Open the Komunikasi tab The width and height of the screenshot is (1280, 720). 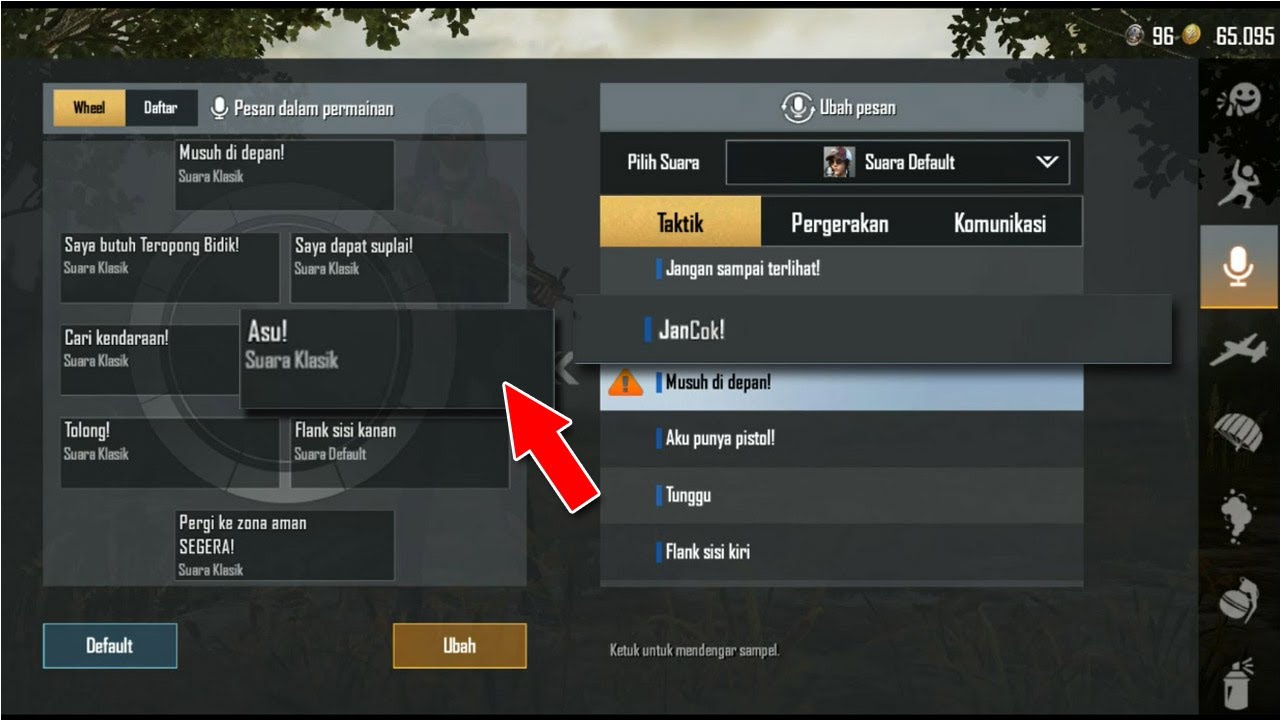tap(1000, 223)
